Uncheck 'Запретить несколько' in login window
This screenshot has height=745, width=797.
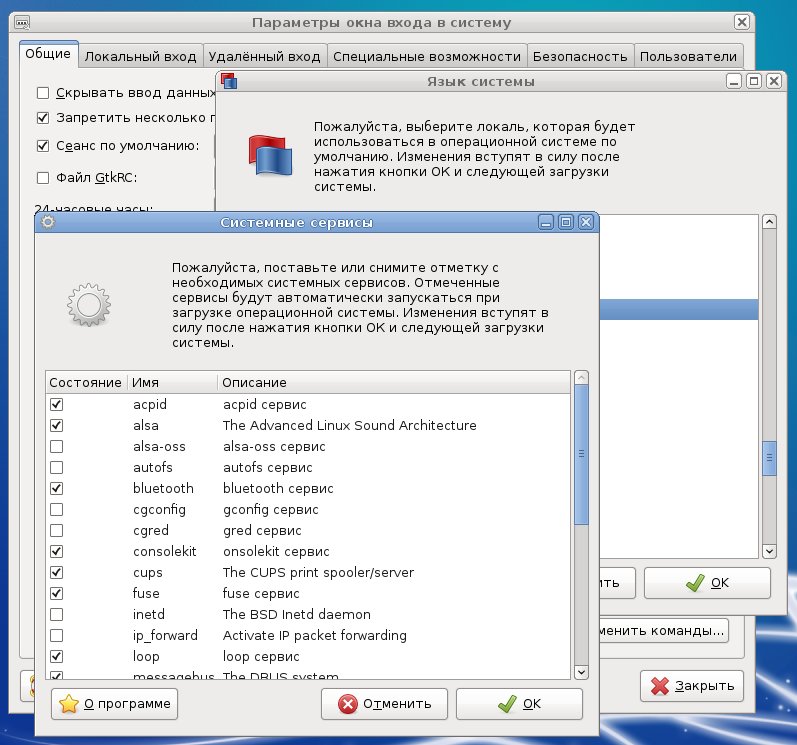click(43, 118)
